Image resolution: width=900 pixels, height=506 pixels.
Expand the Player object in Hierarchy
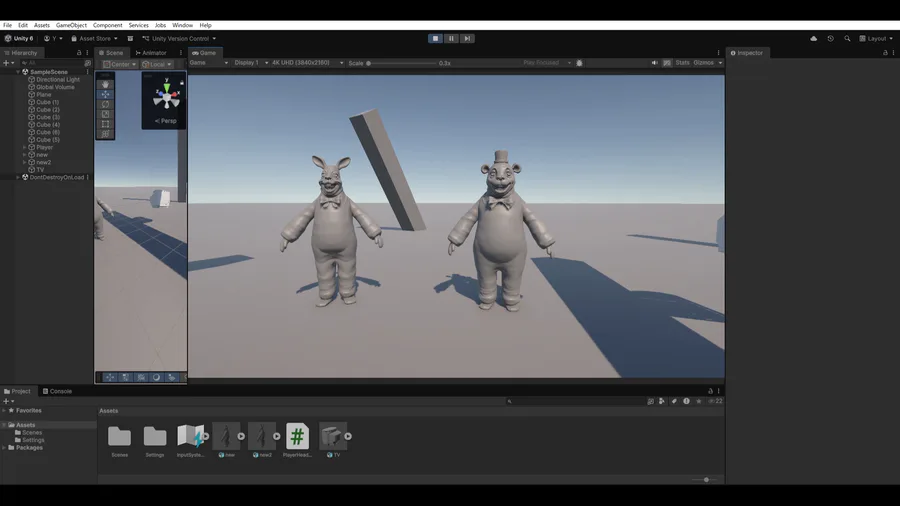[x=25, y=147]
